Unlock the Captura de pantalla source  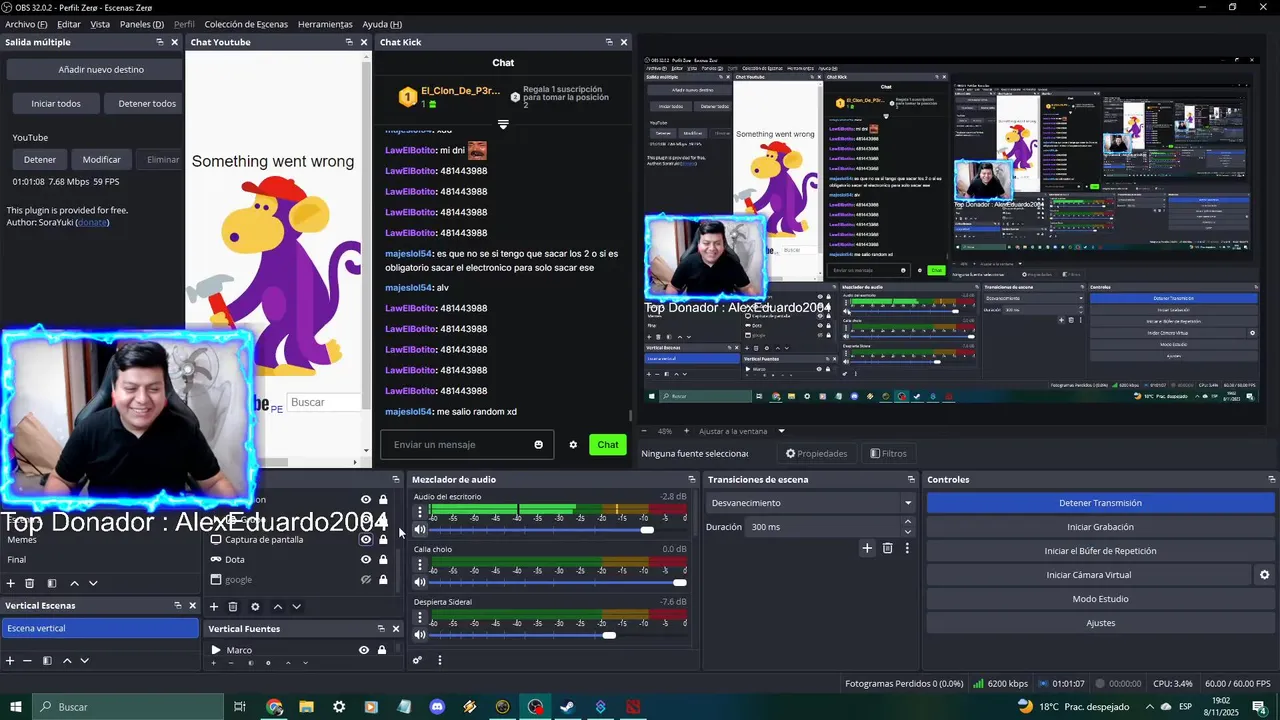(x=383, y=540)
